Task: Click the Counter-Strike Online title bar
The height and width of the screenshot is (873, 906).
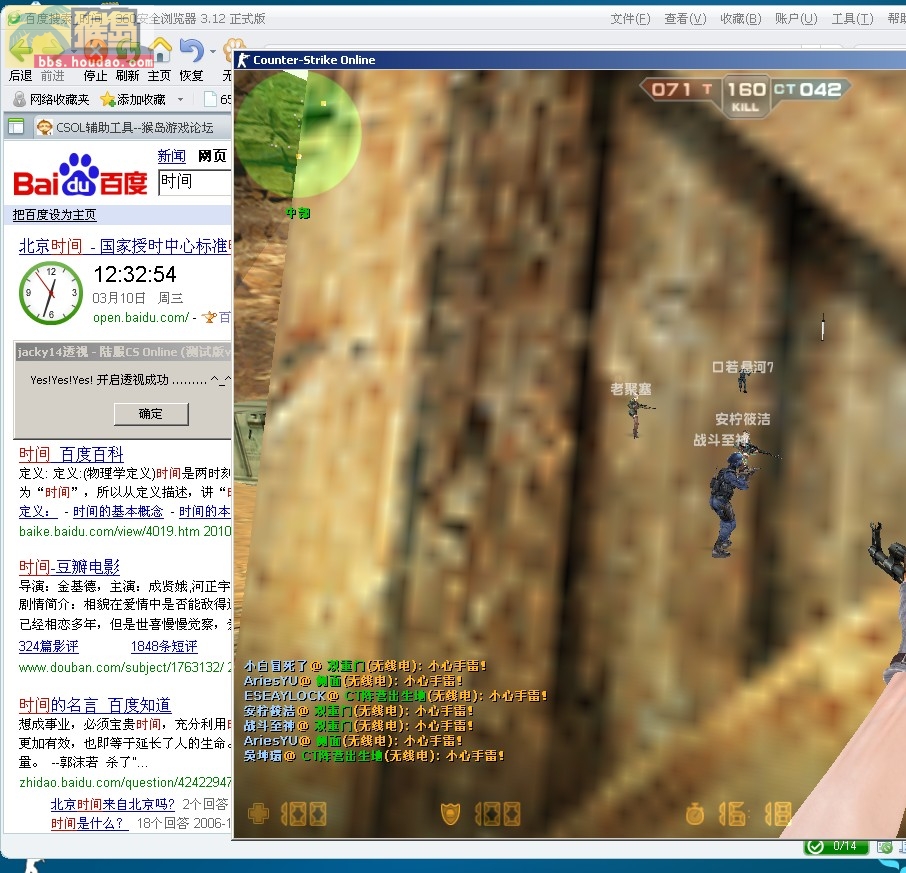Action: [x=570, y=60]
